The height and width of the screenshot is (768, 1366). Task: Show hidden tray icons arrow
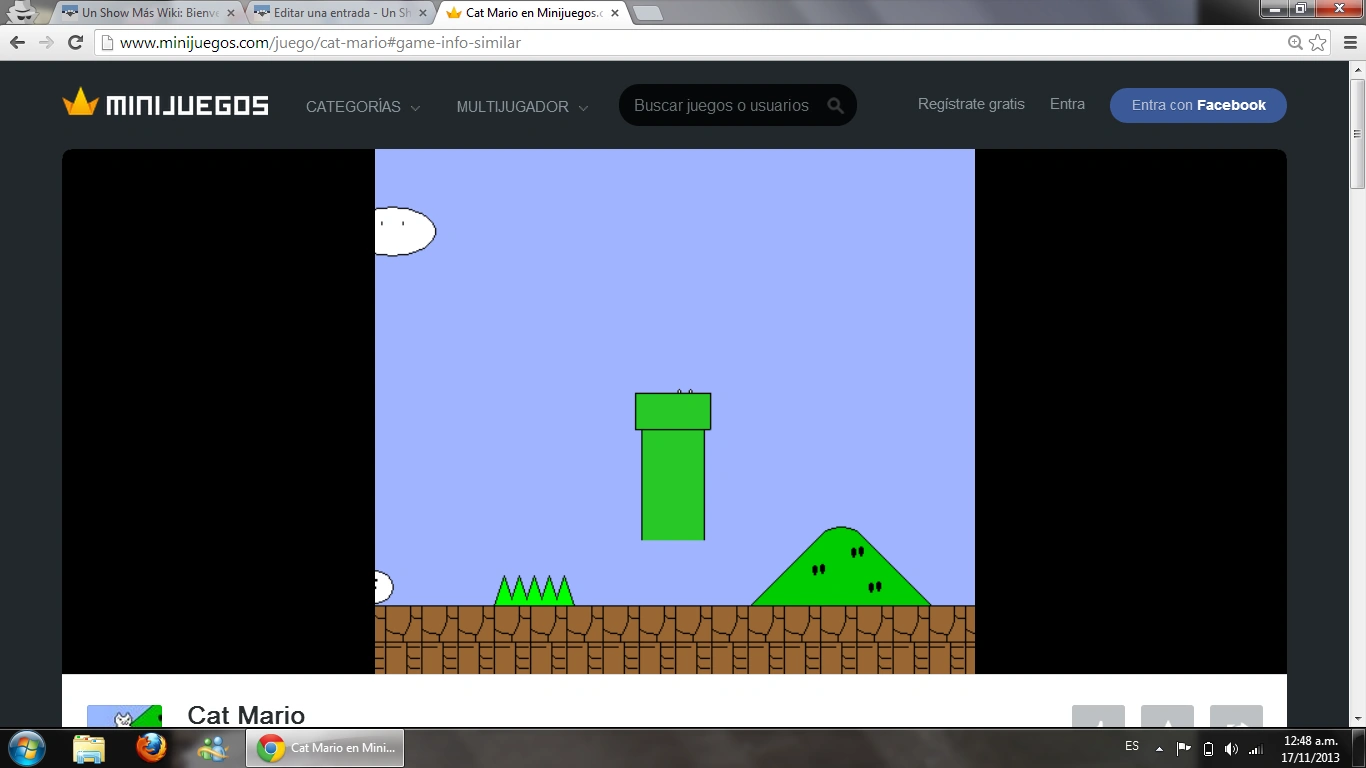[x=1159, y=748]
